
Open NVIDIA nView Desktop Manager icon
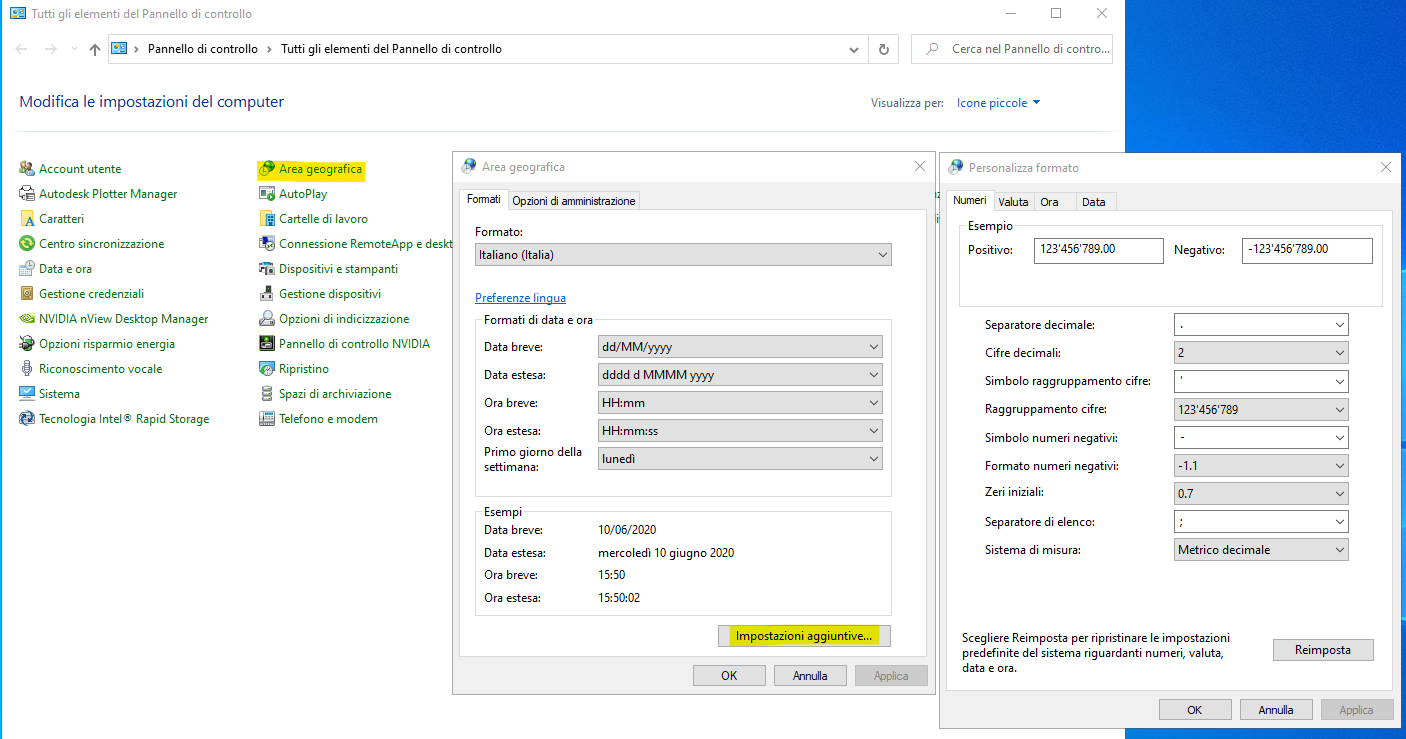pos(27,319)
